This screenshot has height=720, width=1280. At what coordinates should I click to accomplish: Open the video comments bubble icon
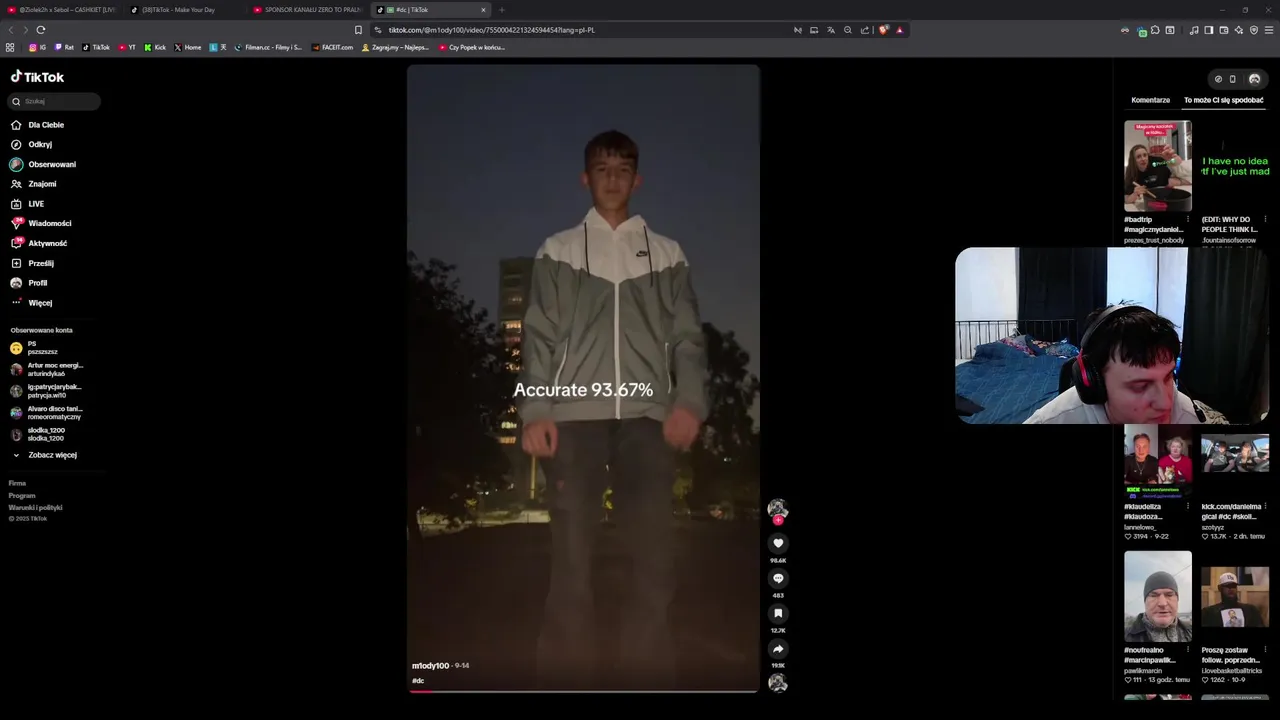pos(778,578)
